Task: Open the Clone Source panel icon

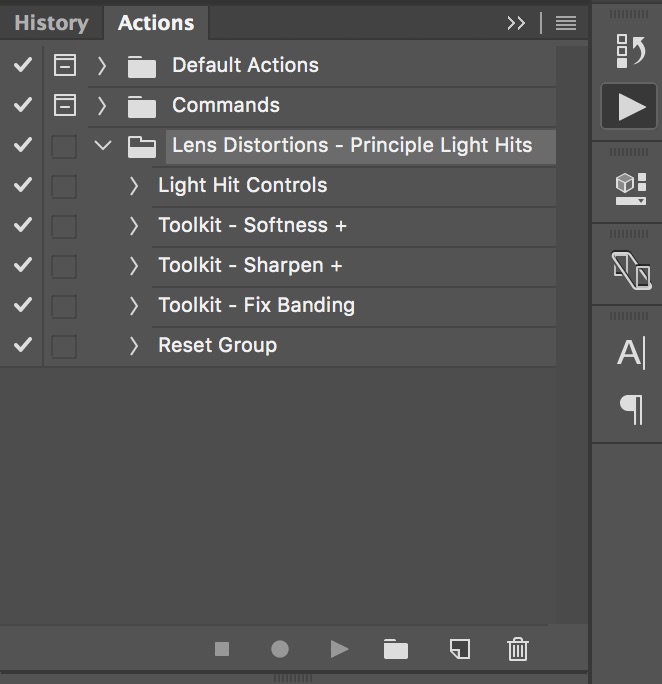Action: [631, 270]
